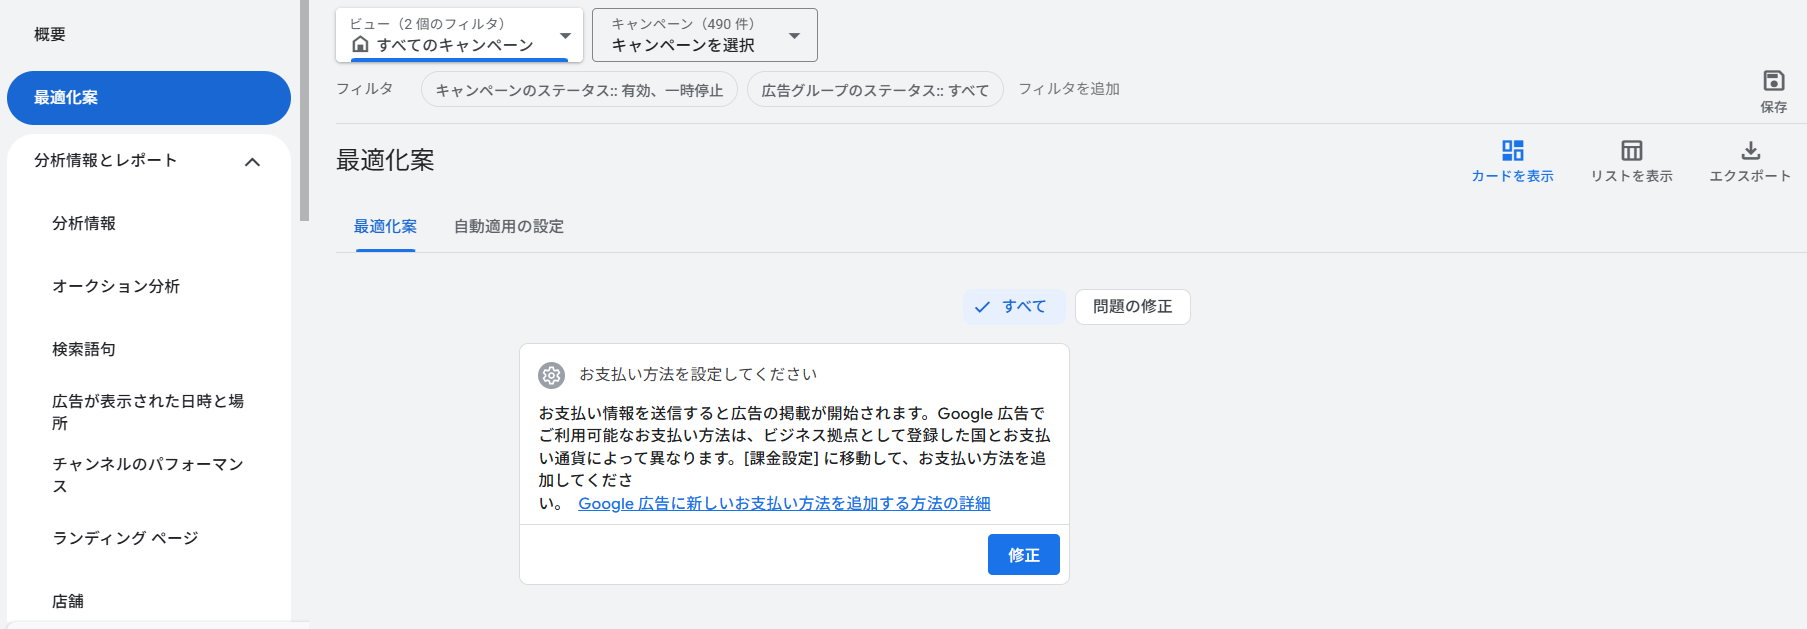Switch to list view (リストを表示)
This screenshot has width=1807, height=629.
pos(1631,151)
